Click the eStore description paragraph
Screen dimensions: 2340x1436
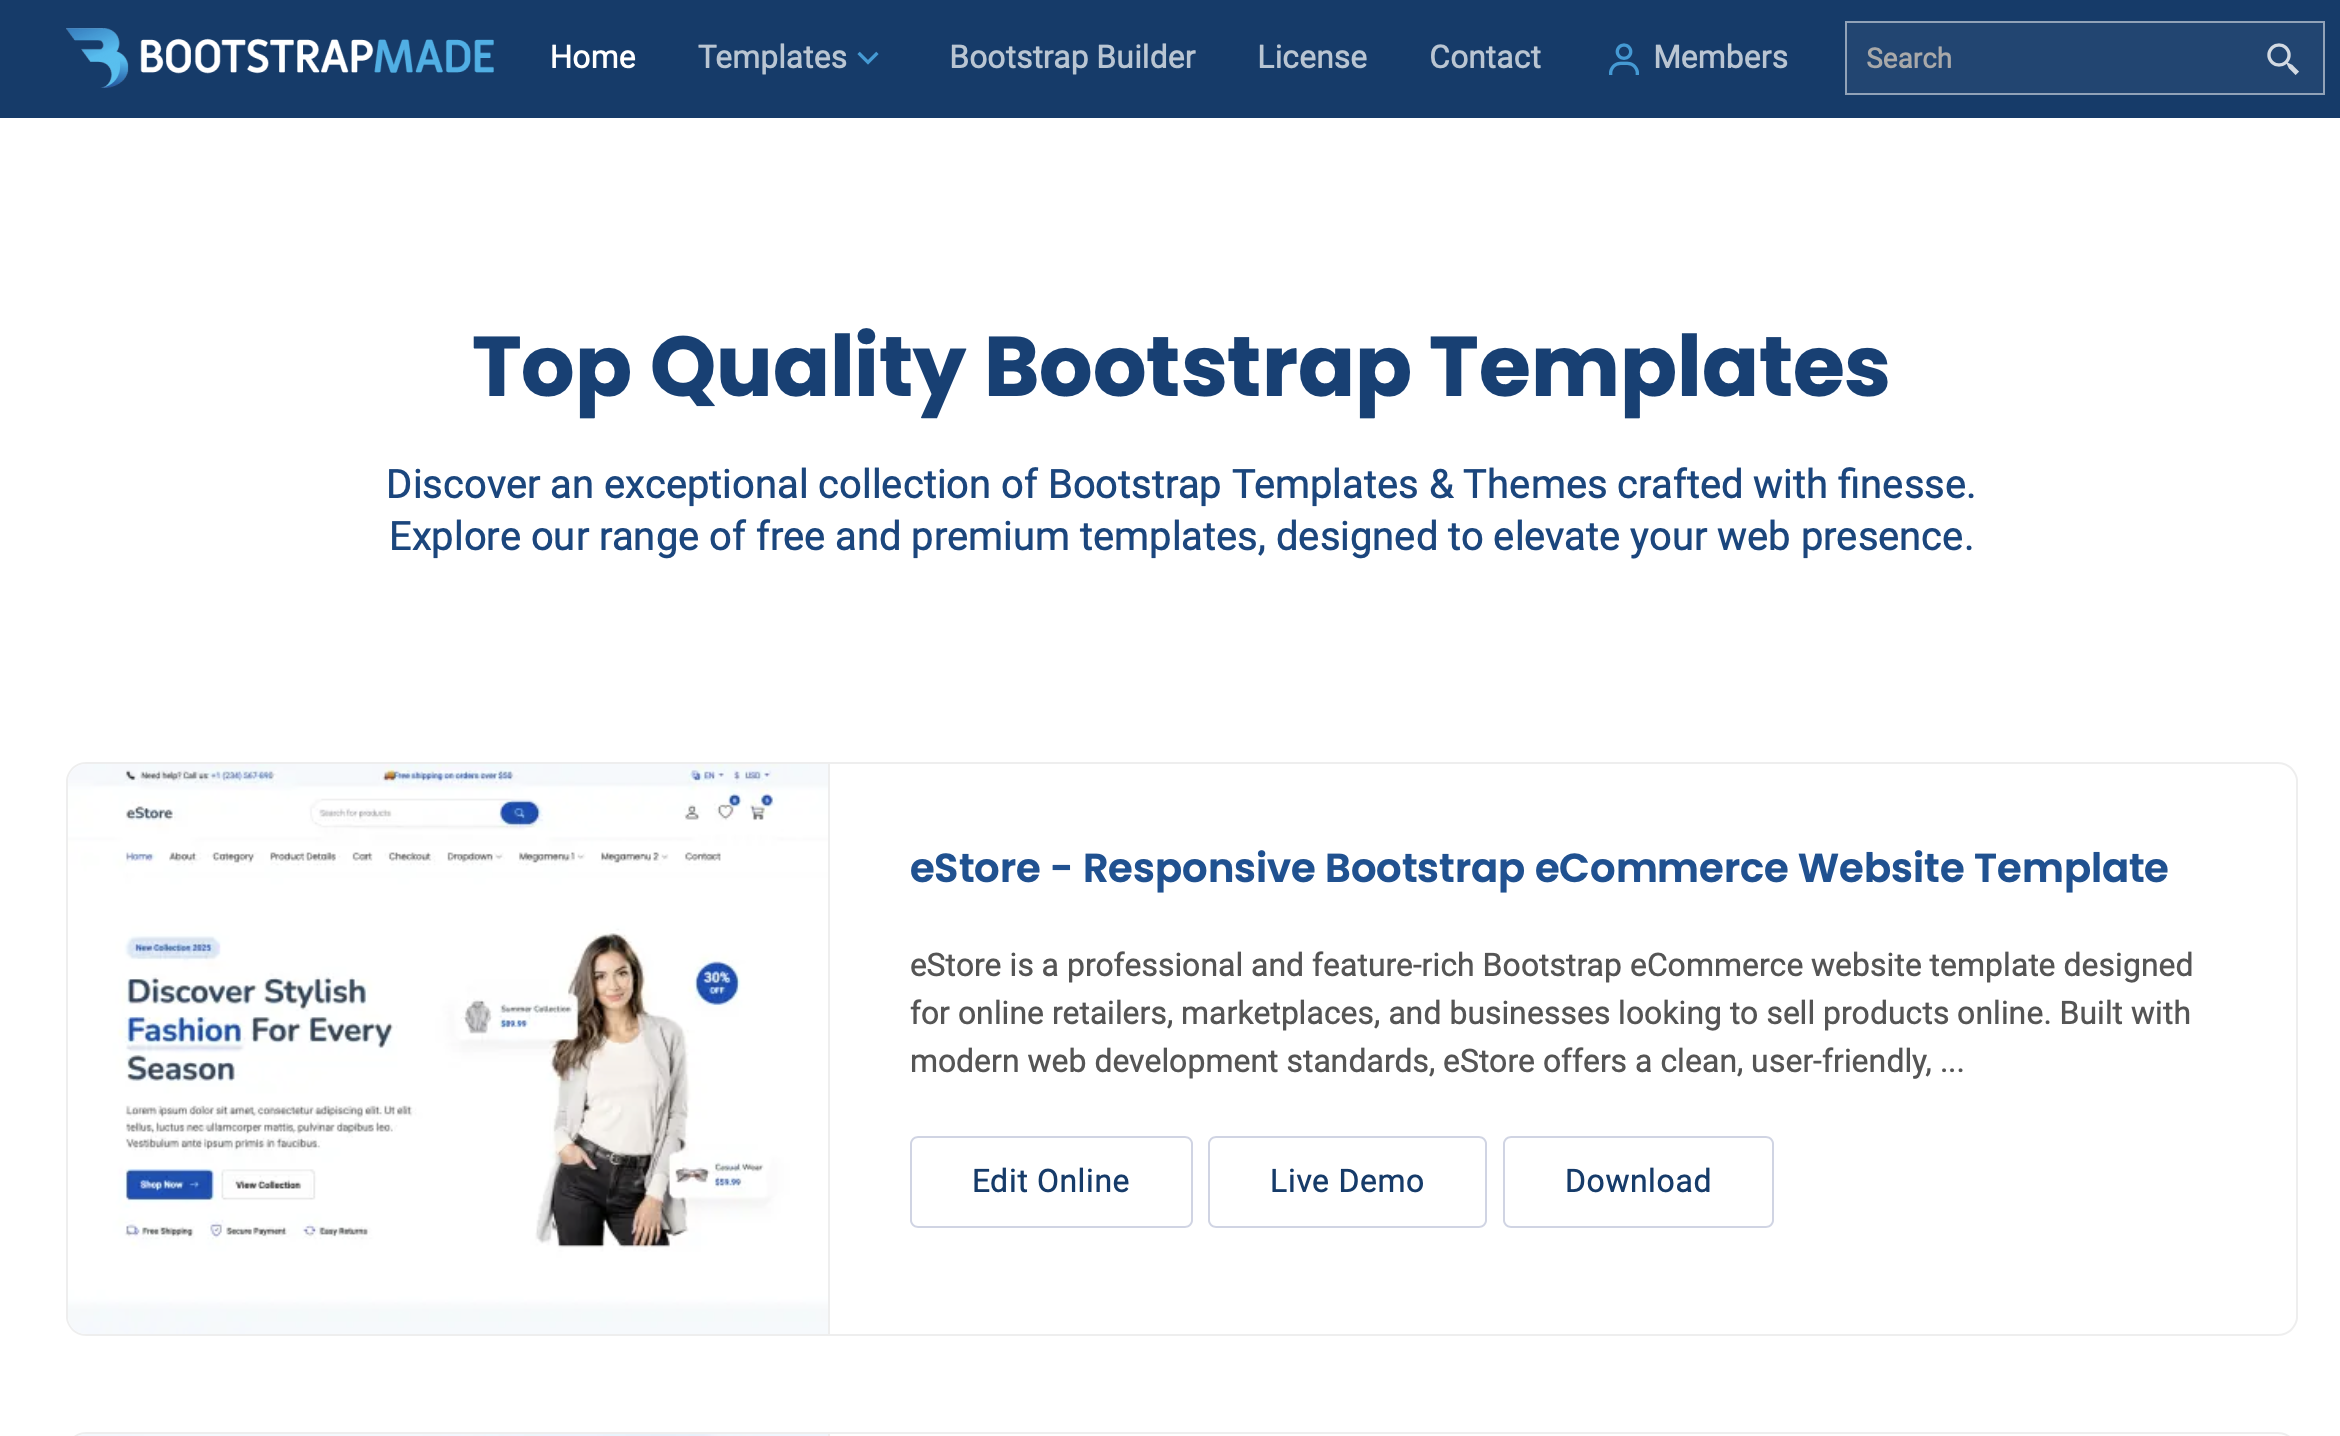tap(1550, 1013)
